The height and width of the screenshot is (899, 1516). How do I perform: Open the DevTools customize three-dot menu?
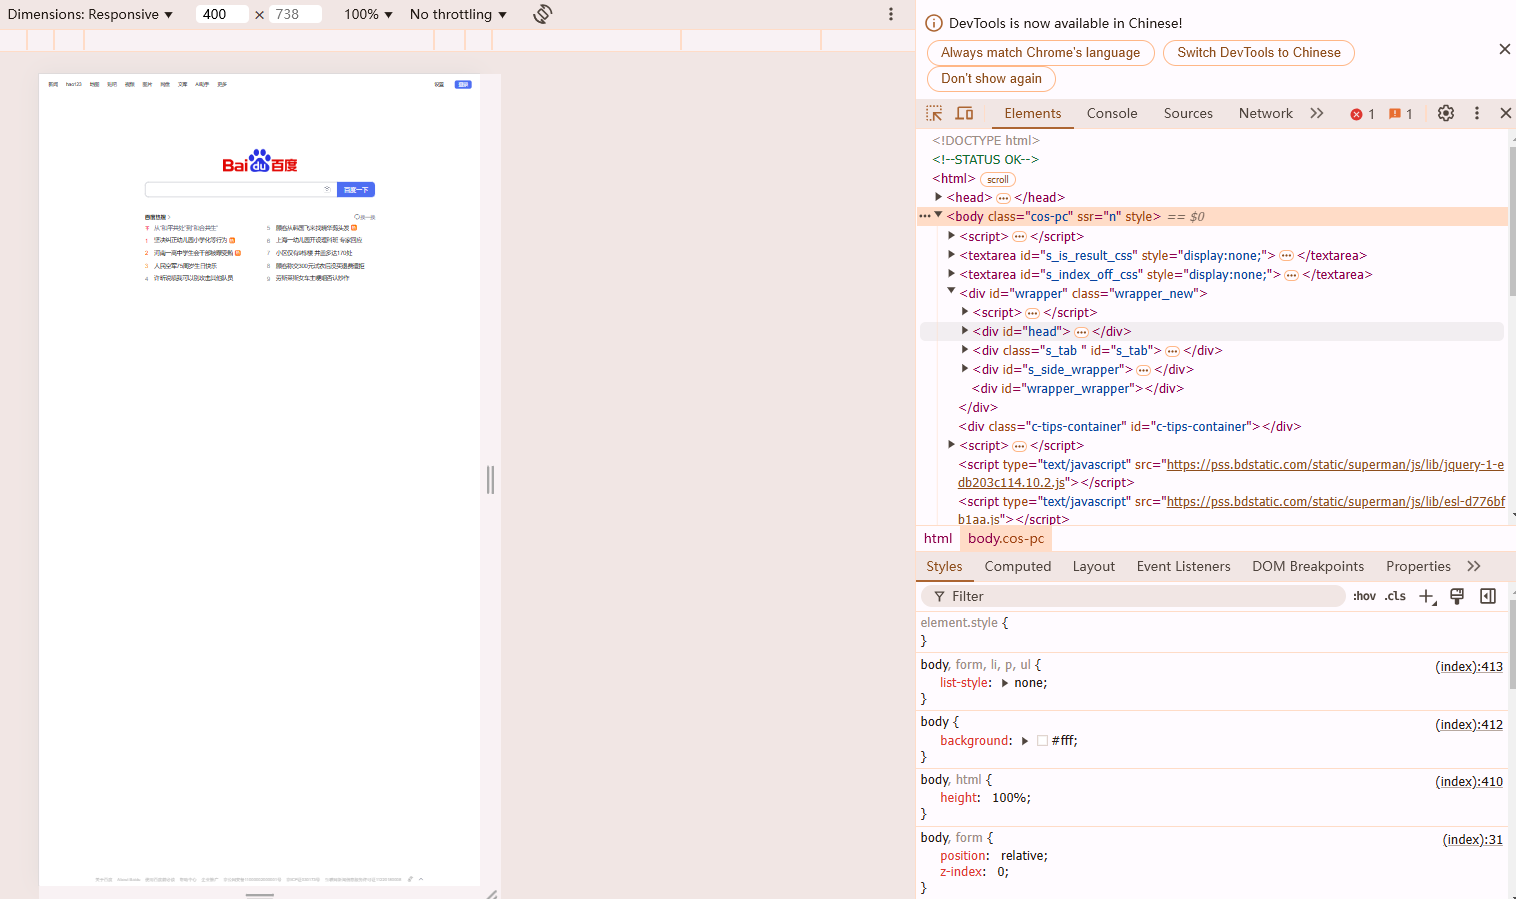point(1477,113)
